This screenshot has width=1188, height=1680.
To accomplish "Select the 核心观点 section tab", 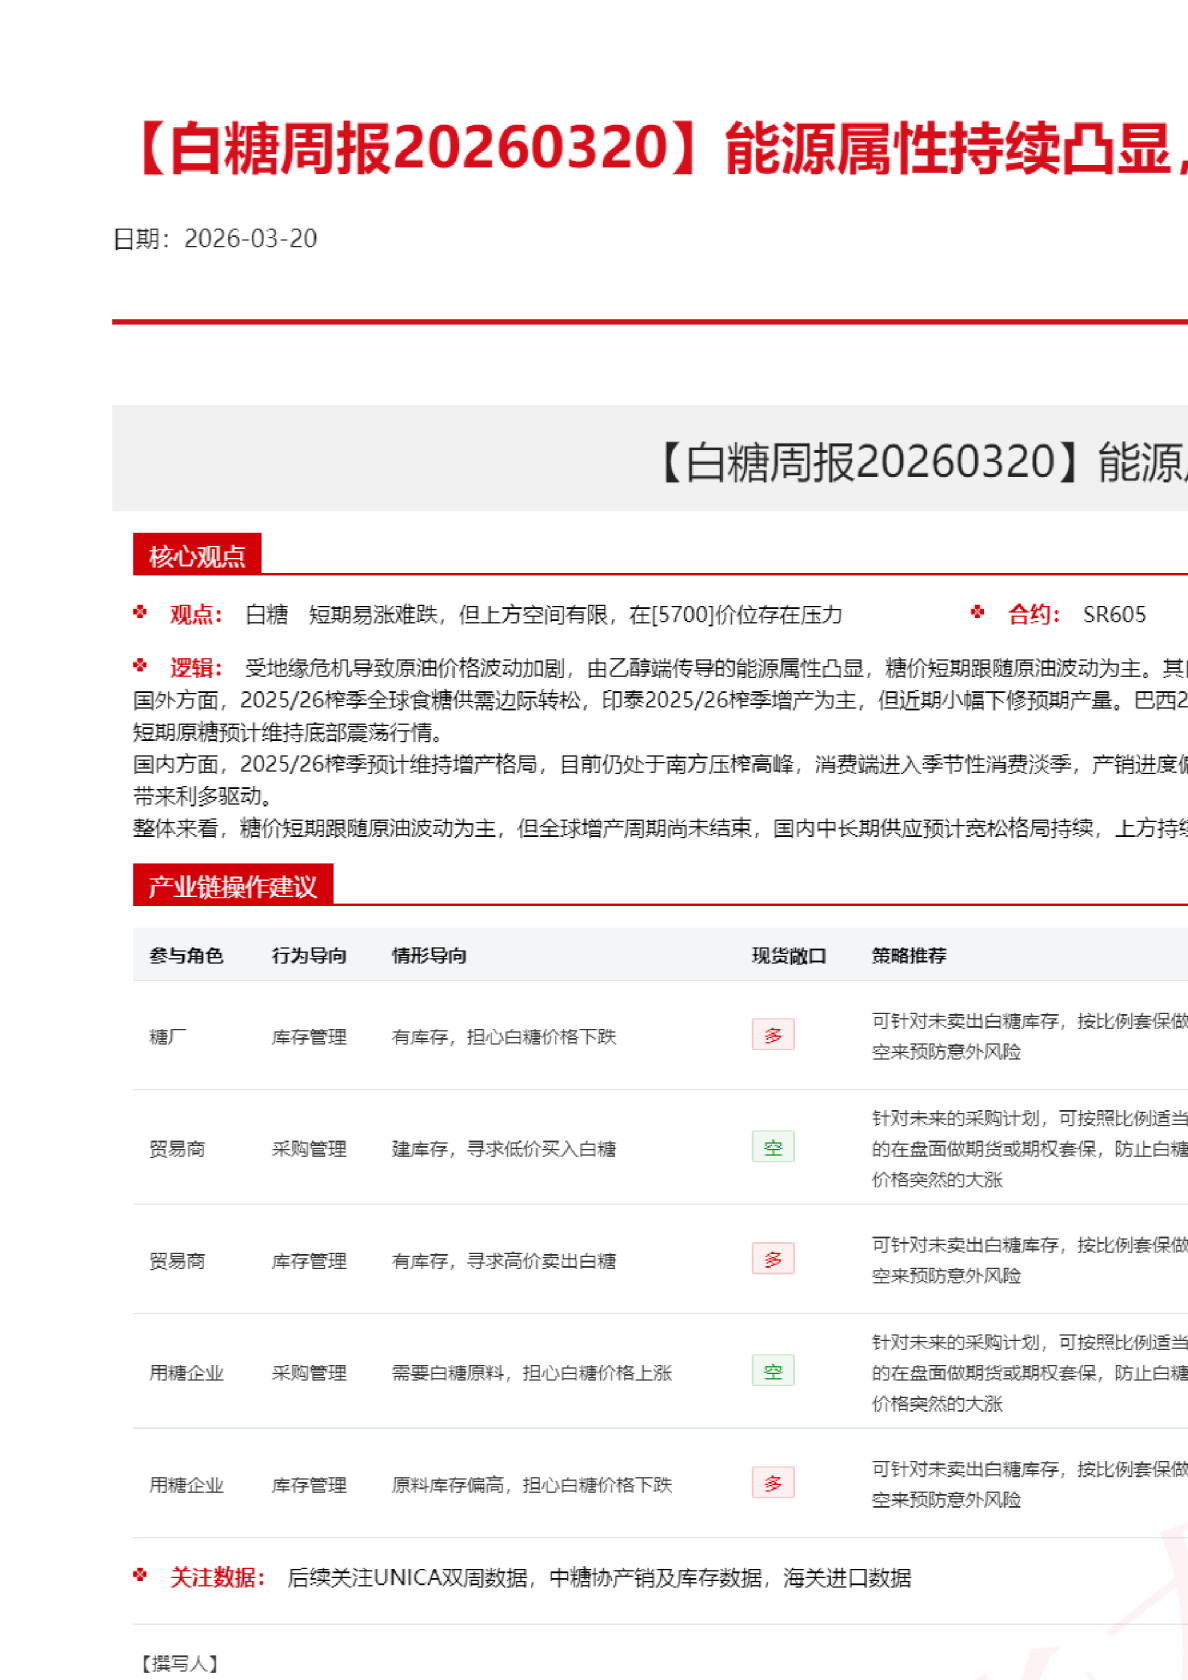I will click(197, 555).
